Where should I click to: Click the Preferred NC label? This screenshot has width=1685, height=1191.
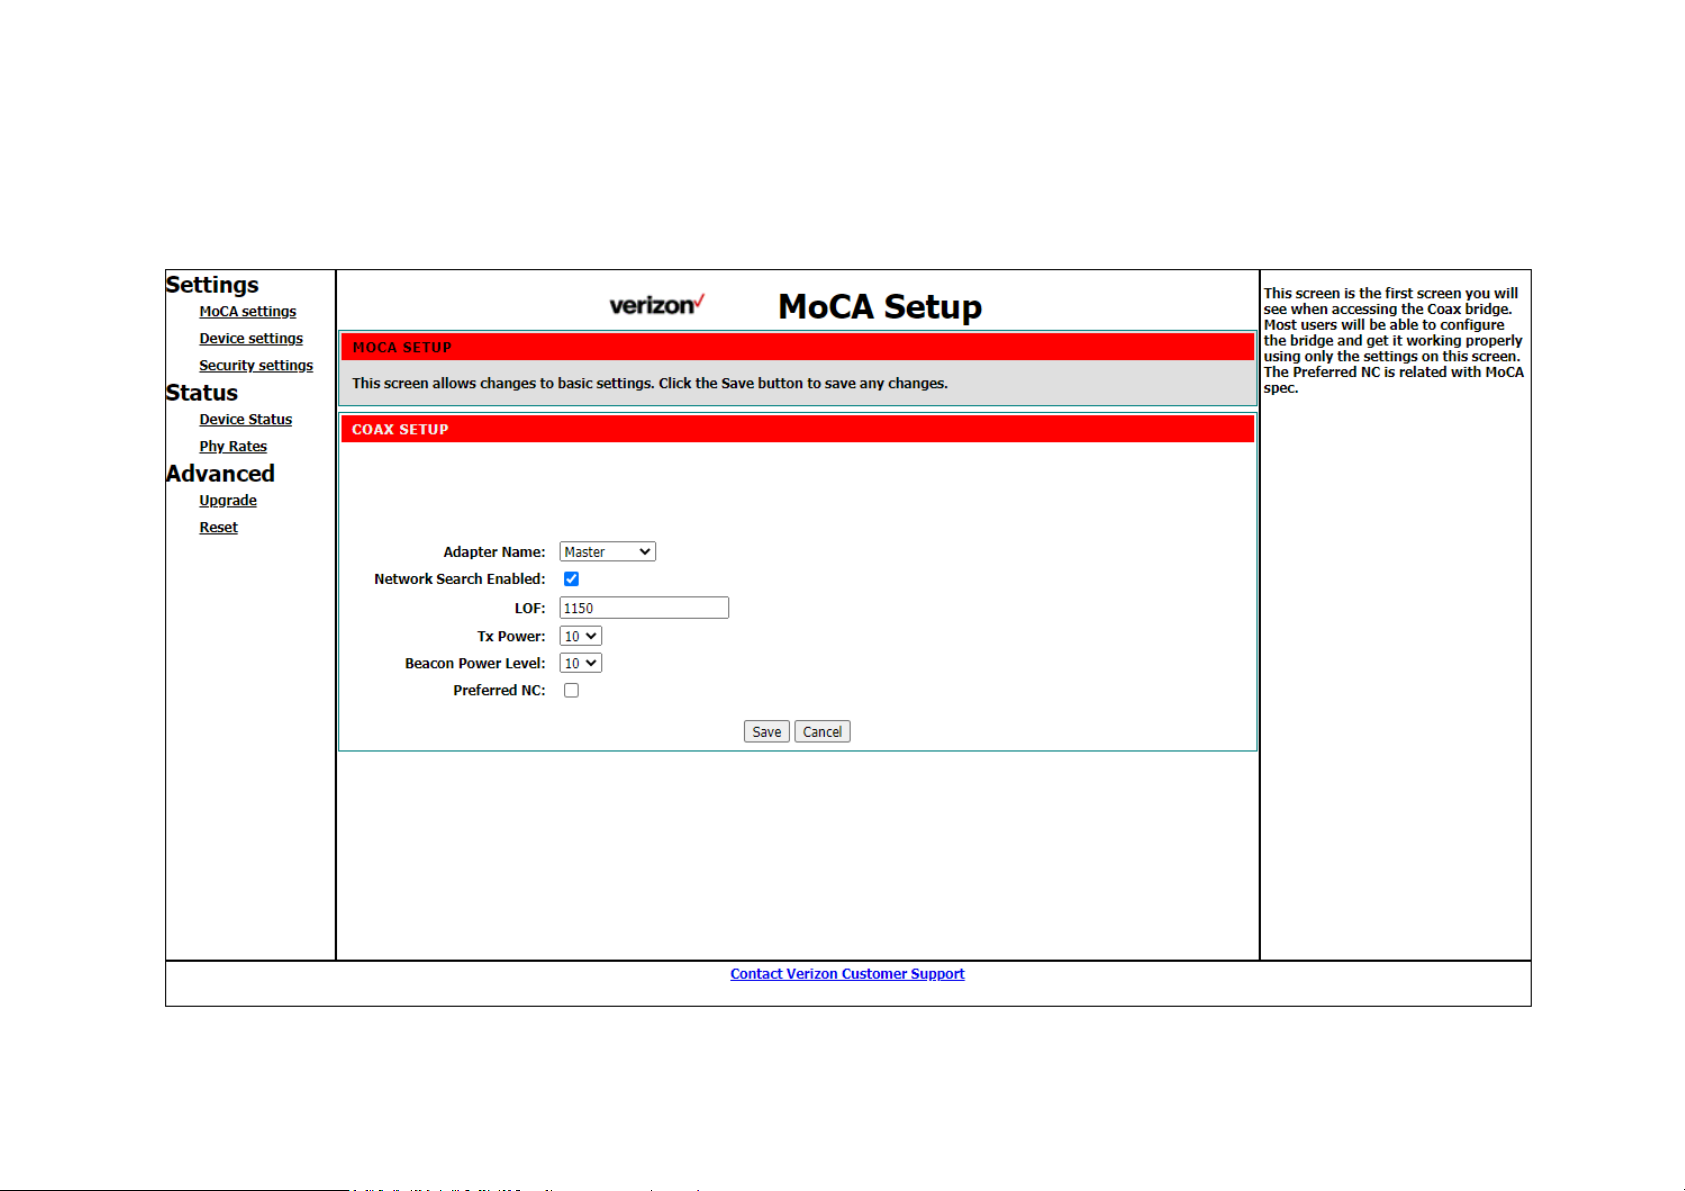tap(499, 690)
